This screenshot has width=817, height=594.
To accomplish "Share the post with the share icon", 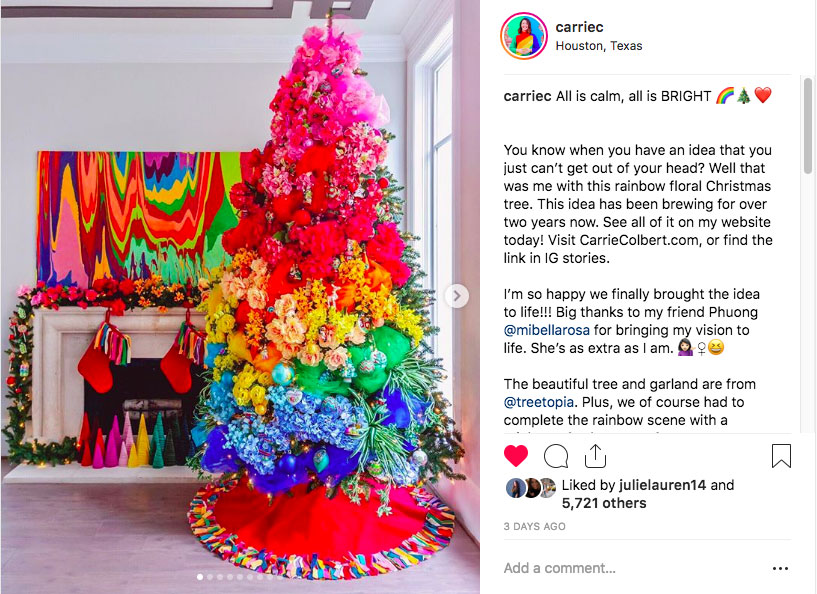I will click(x=595, y=456).
